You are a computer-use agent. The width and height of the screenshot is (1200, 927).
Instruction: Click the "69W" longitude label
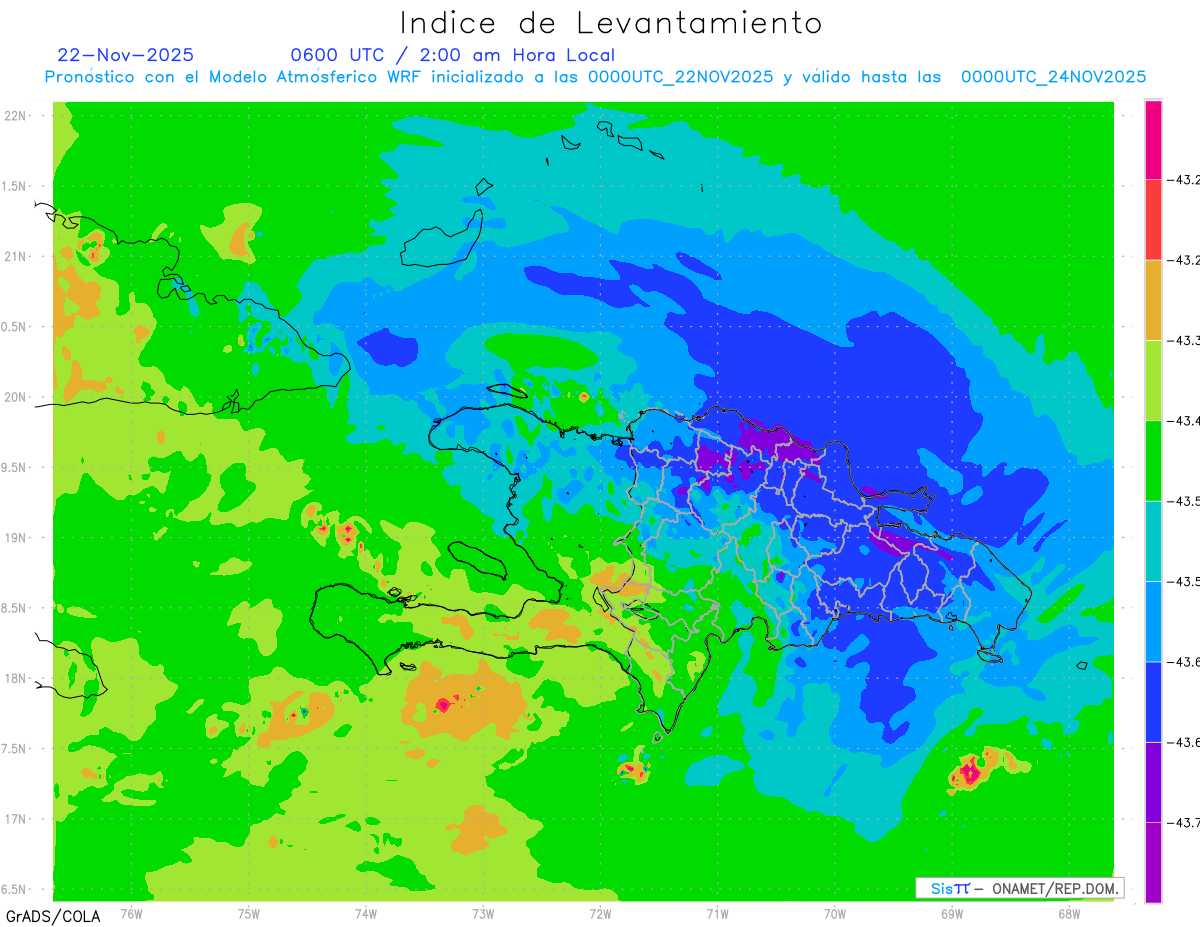[951, 914]
